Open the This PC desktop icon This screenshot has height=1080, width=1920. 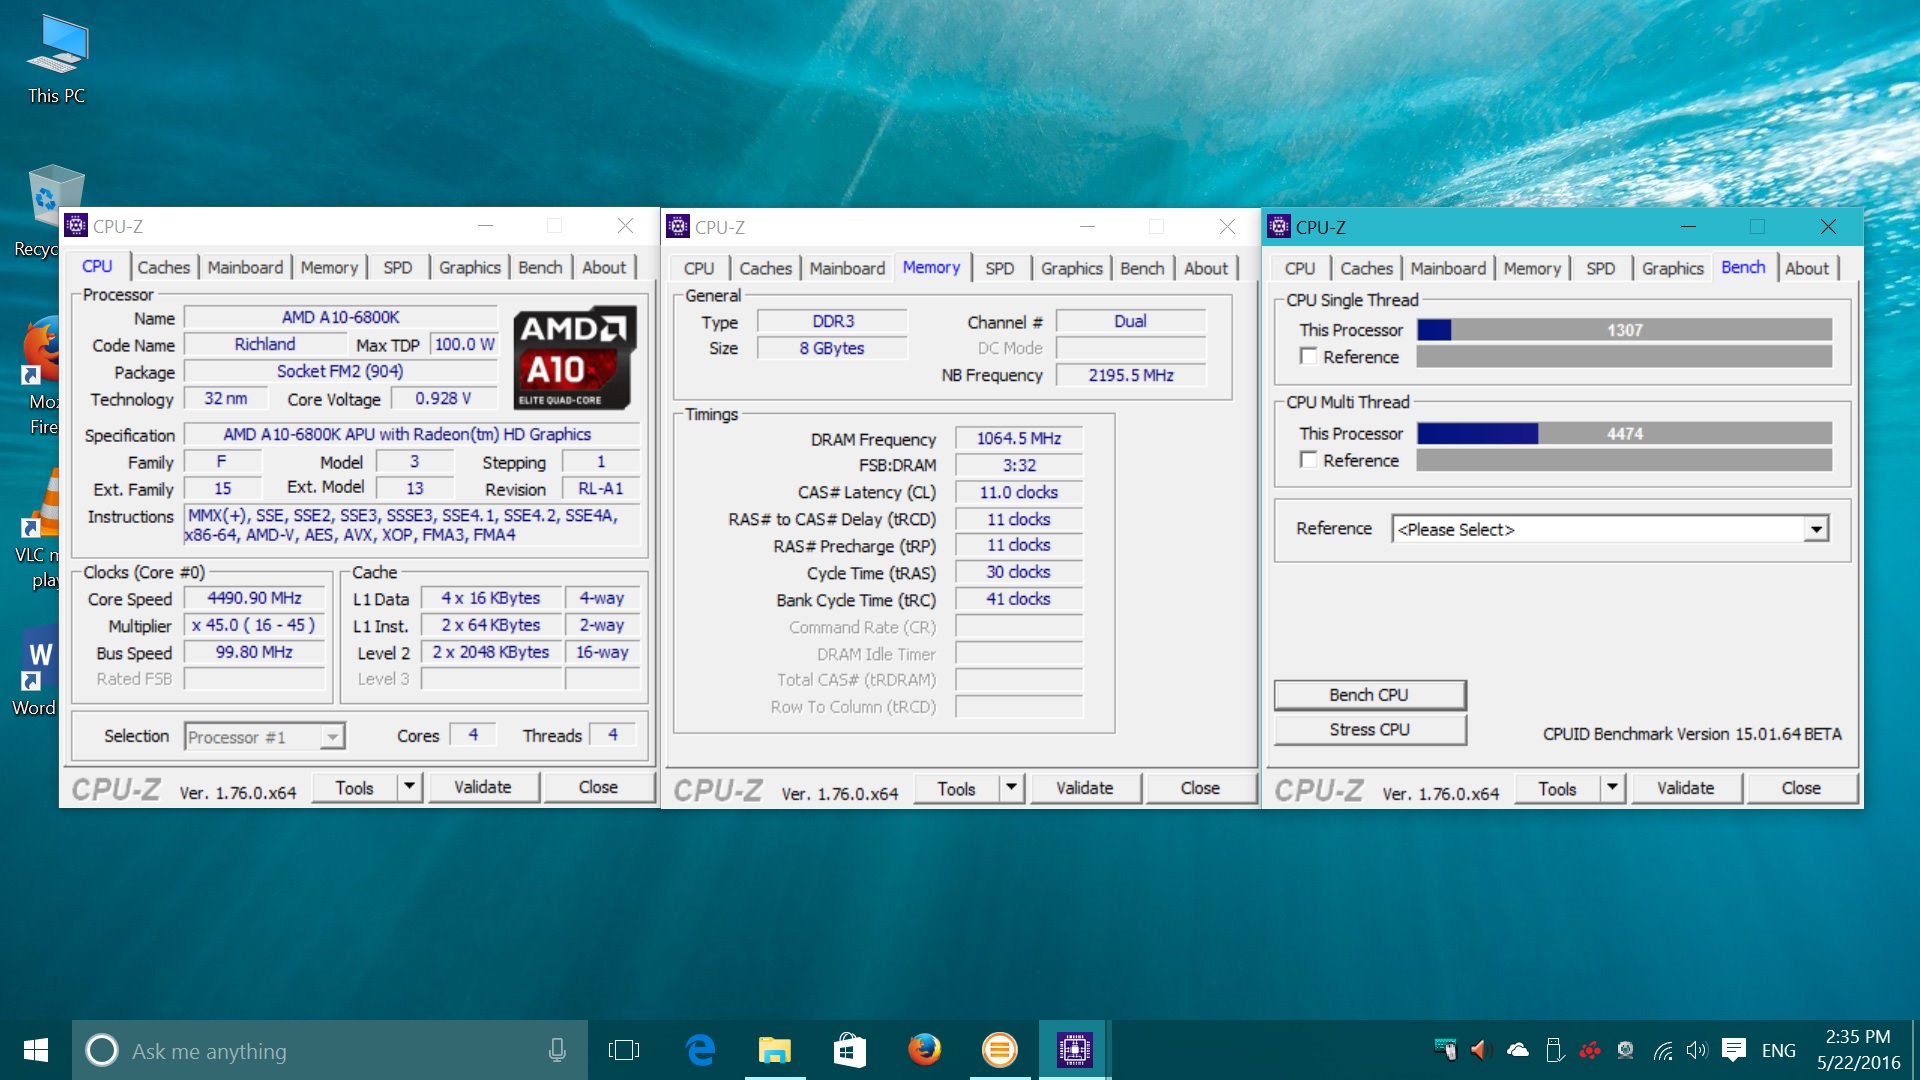[x=57, y=58]
